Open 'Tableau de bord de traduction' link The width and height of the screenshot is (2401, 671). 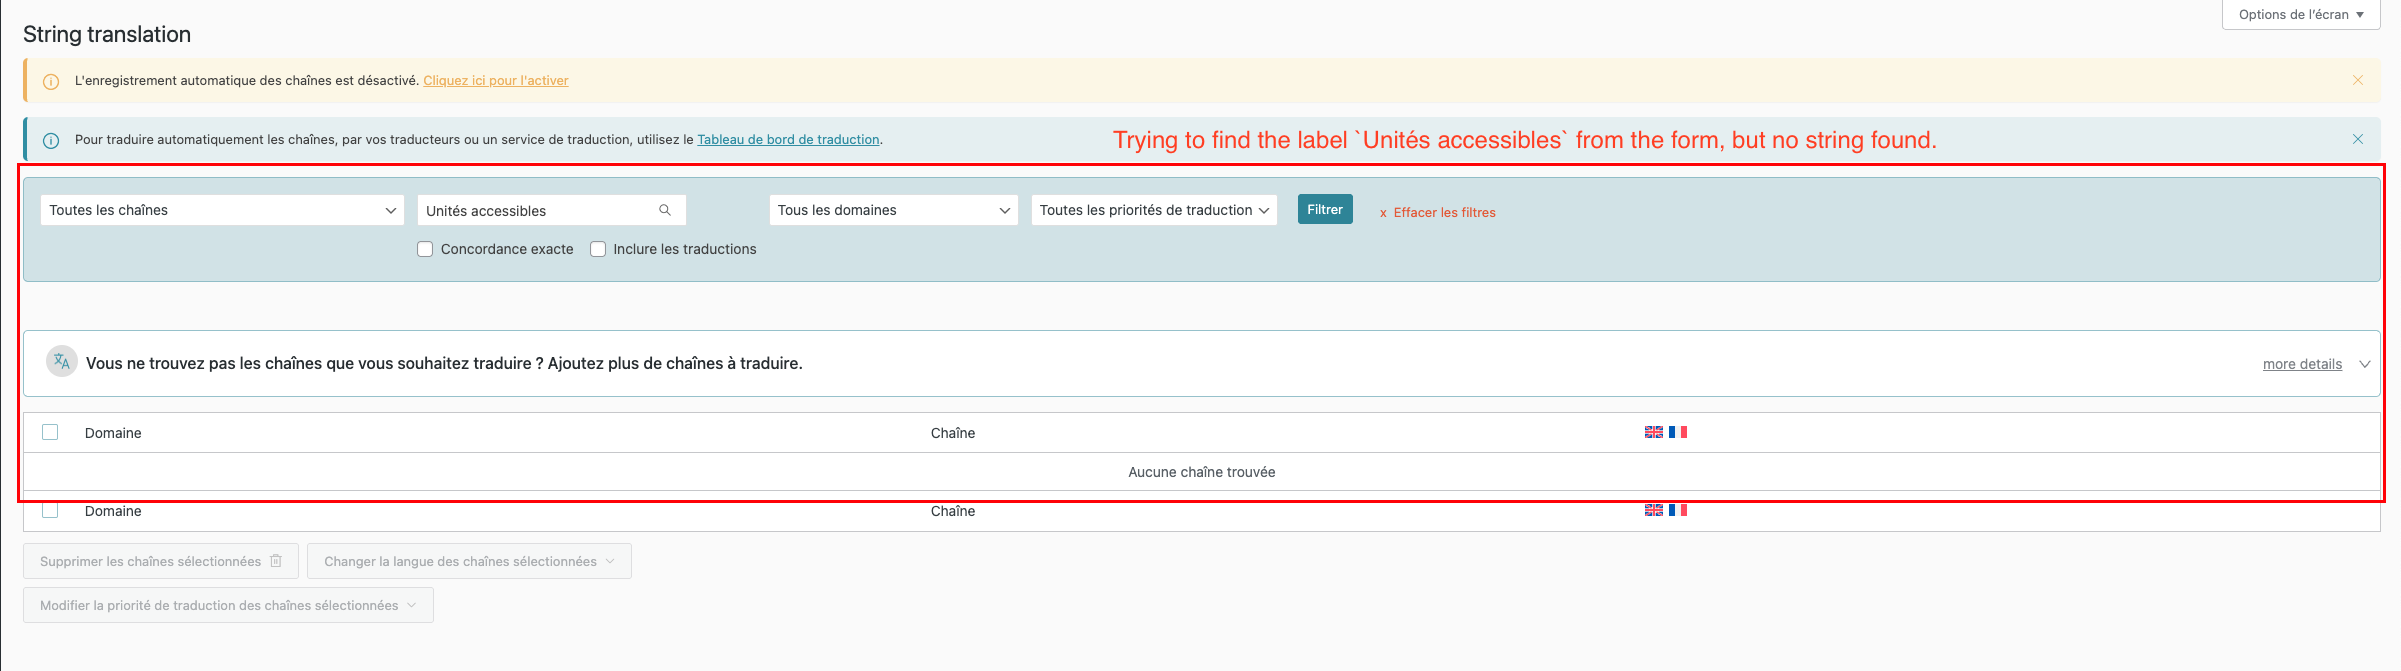[x=788, y=140]
